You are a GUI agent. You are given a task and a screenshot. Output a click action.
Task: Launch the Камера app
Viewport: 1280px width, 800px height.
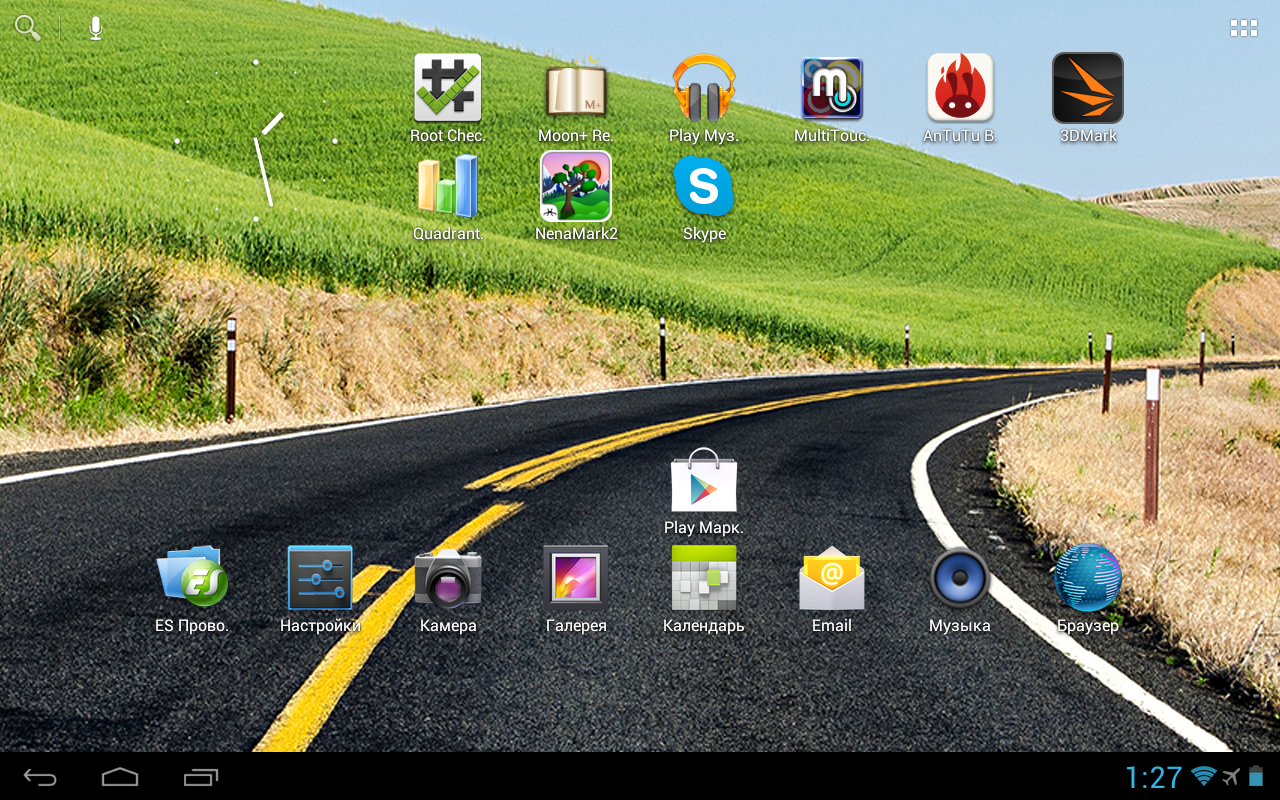tap(448, 577)
